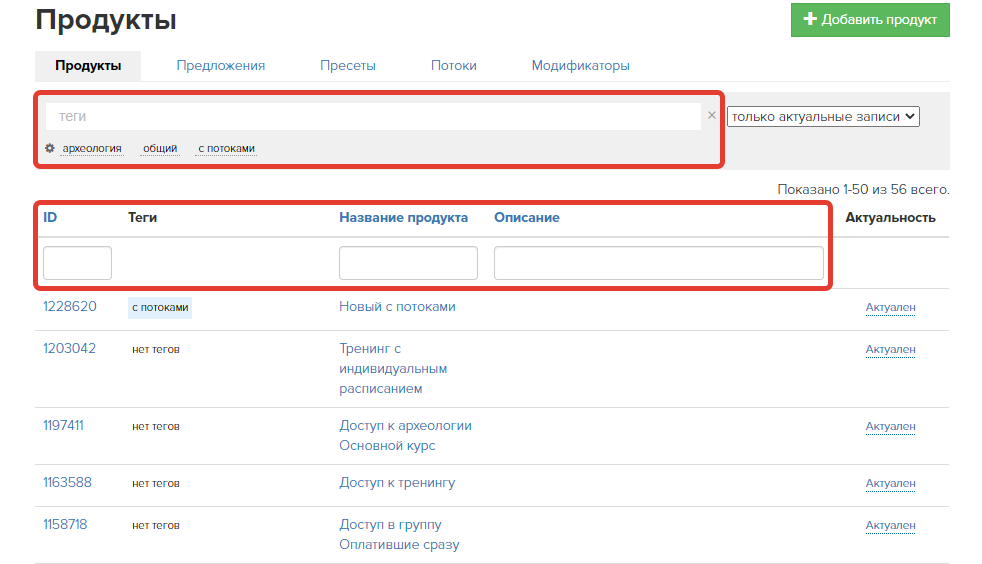Open product Новый с потоками
982x564 pixels.
click(x=397, y=307)
